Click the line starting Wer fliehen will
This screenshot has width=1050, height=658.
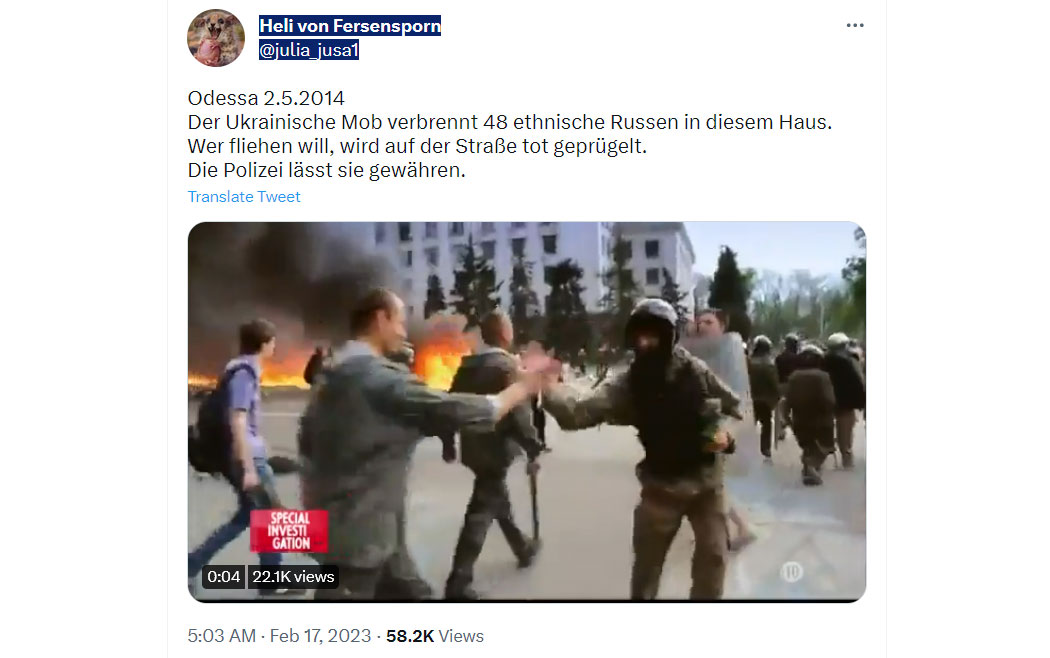(417, 147)
